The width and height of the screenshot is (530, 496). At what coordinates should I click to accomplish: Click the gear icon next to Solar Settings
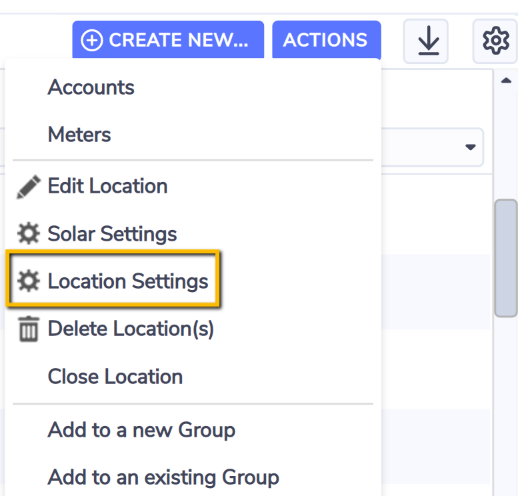click(x=28, y=233)
